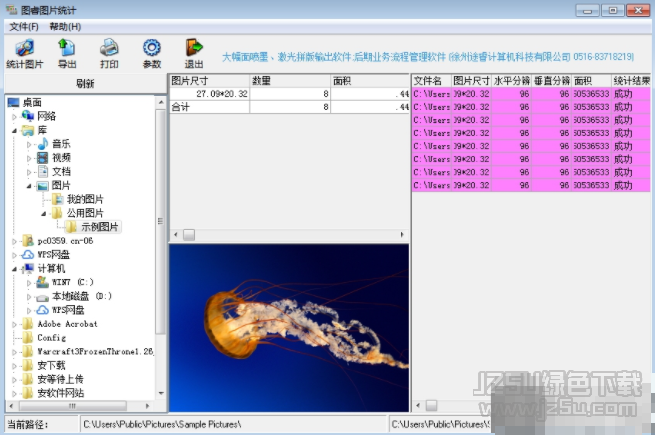Open the 文件(F) menu
Screen dimensions: 655x435
pyautogui.click(x=24, y=27)
